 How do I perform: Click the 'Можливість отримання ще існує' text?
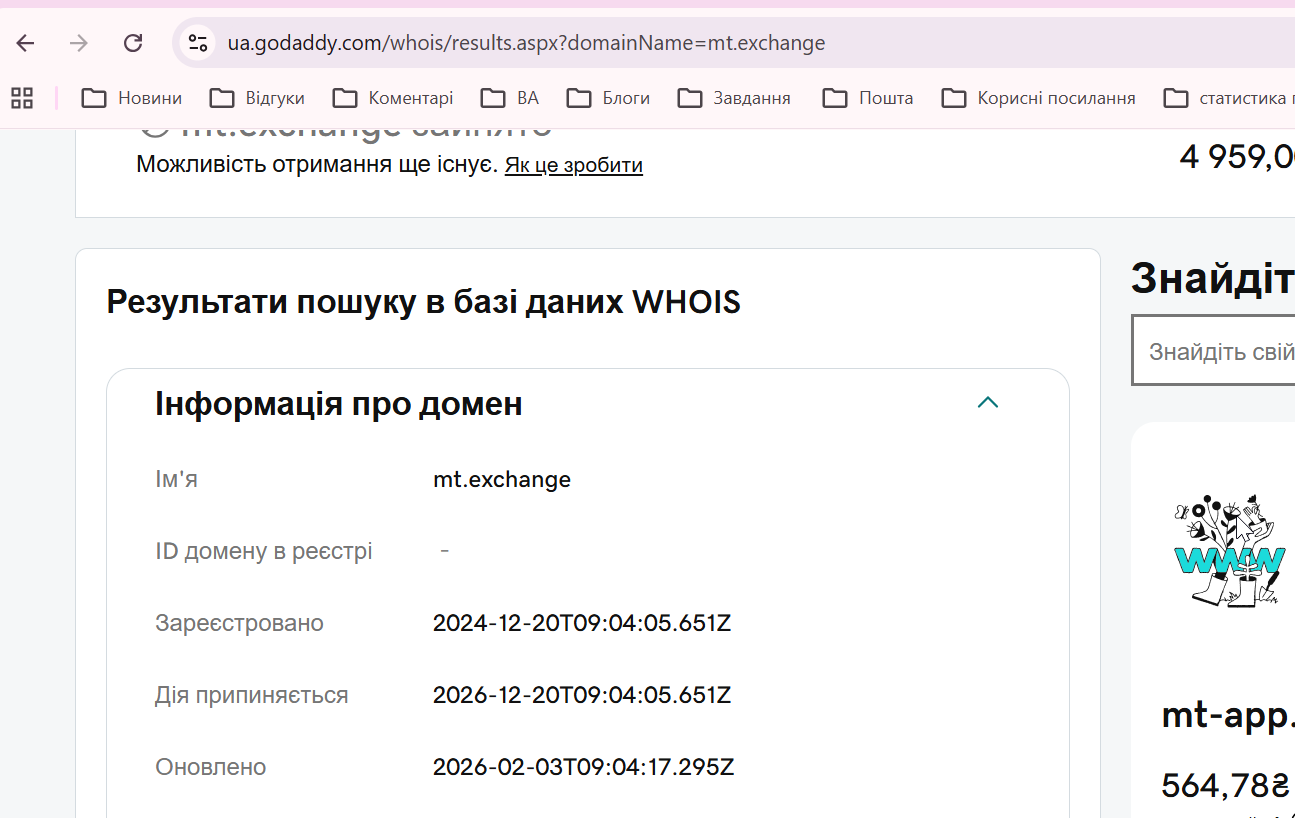tap(317, 165)
